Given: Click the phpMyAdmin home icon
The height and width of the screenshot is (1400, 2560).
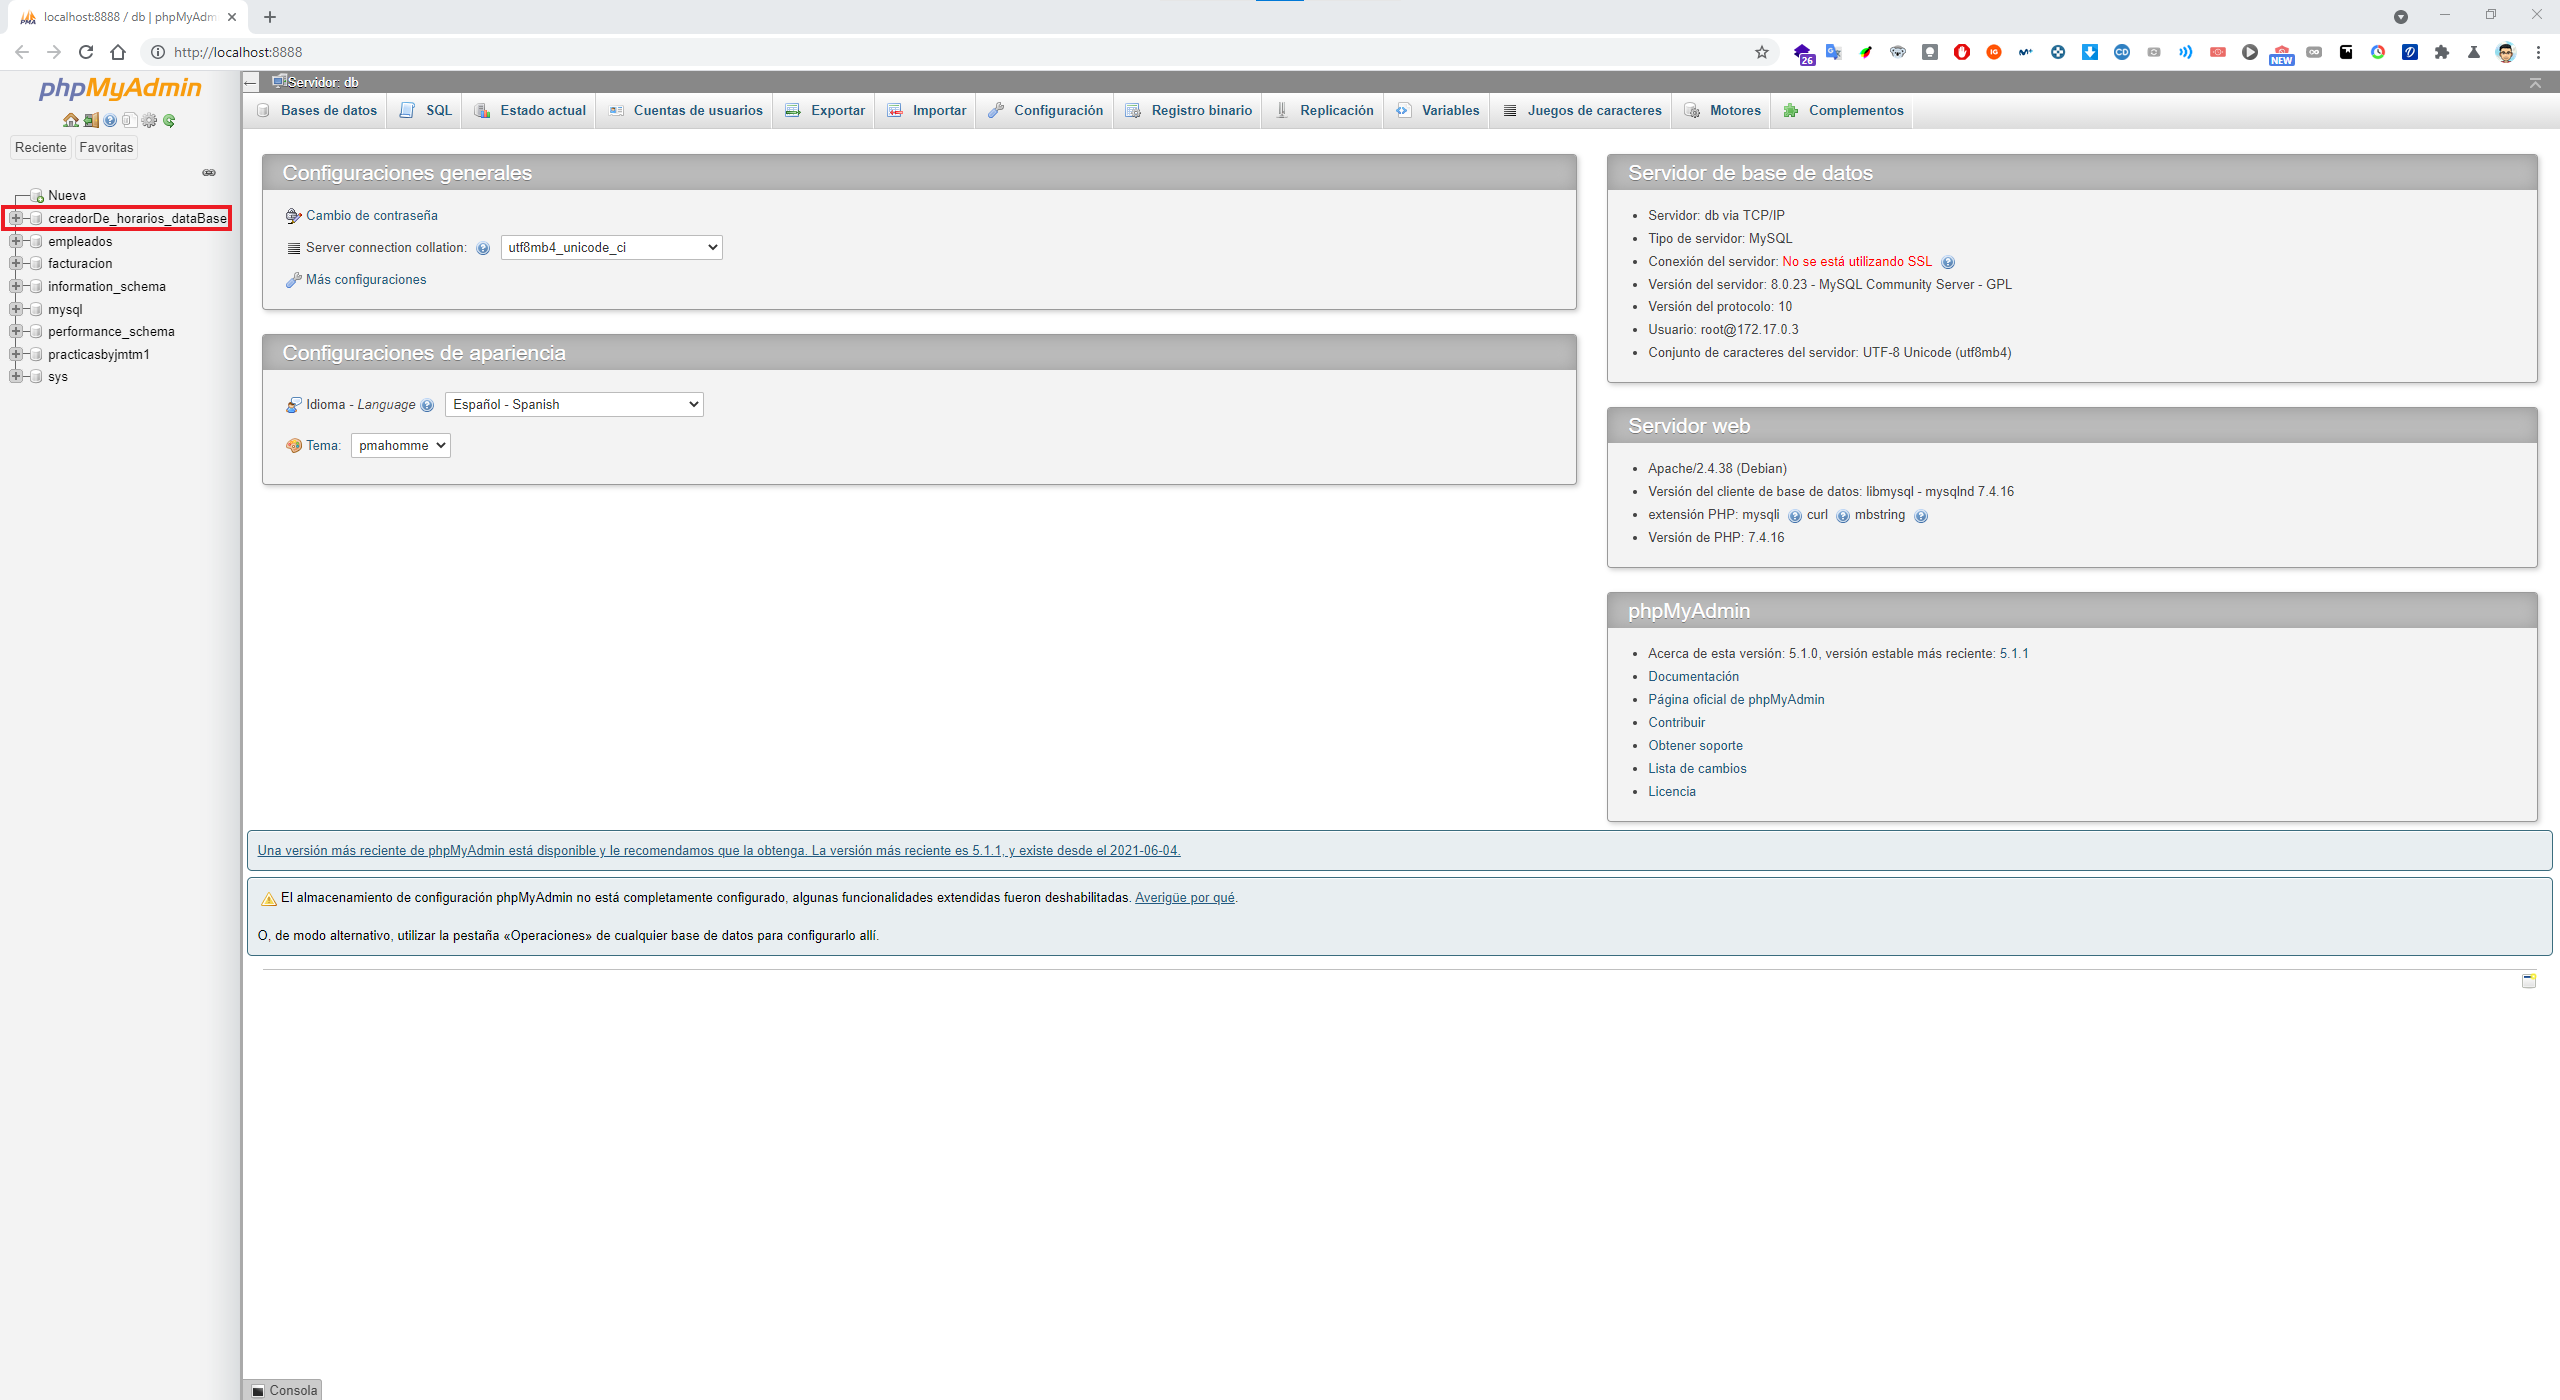Looking at the screenshot, I should pos(70,120).
